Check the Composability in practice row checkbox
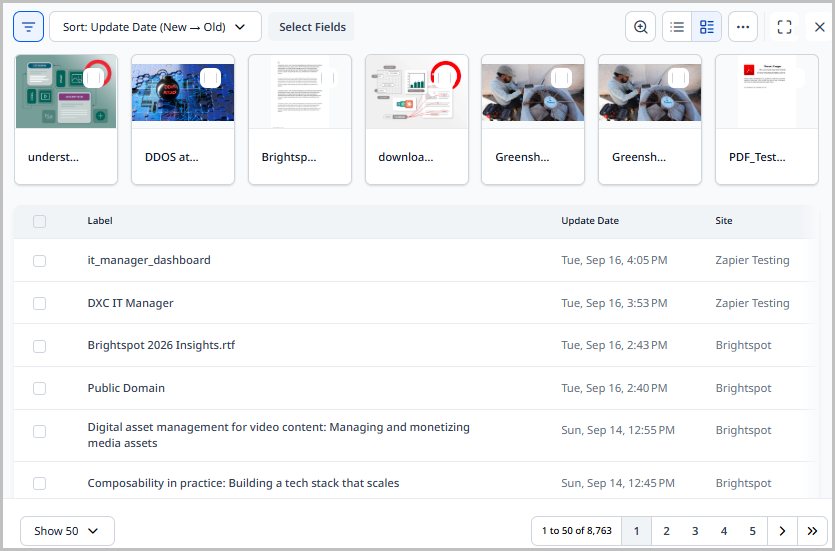Screen dimensions: 835x551 39,483
